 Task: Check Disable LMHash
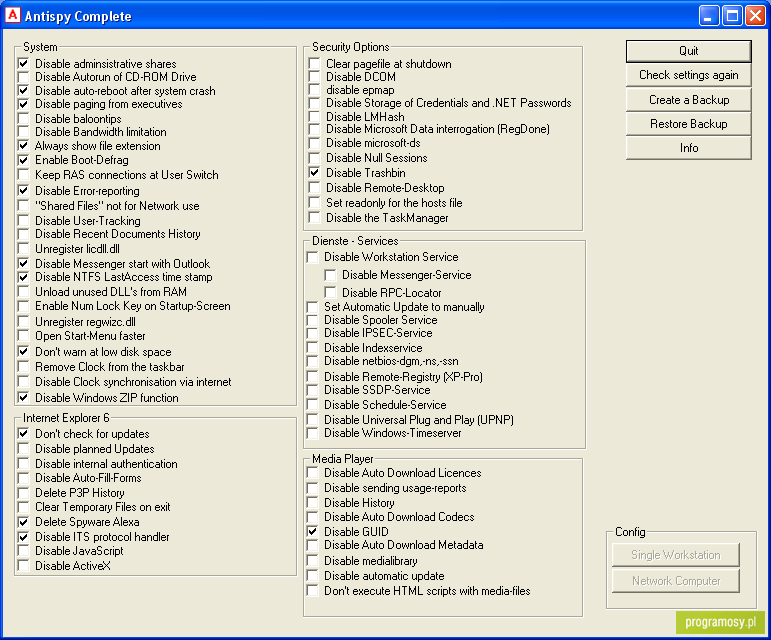(314, 116)
